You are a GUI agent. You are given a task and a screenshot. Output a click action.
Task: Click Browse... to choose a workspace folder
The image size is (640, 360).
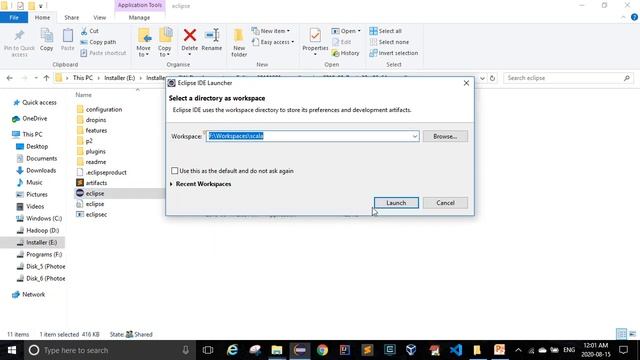(x=445, y=136)
